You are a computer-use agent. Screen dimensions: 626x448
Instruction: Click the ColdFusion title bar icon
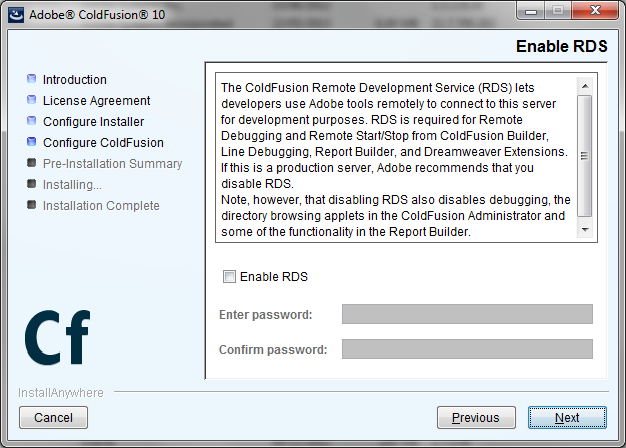pos(16,15)
